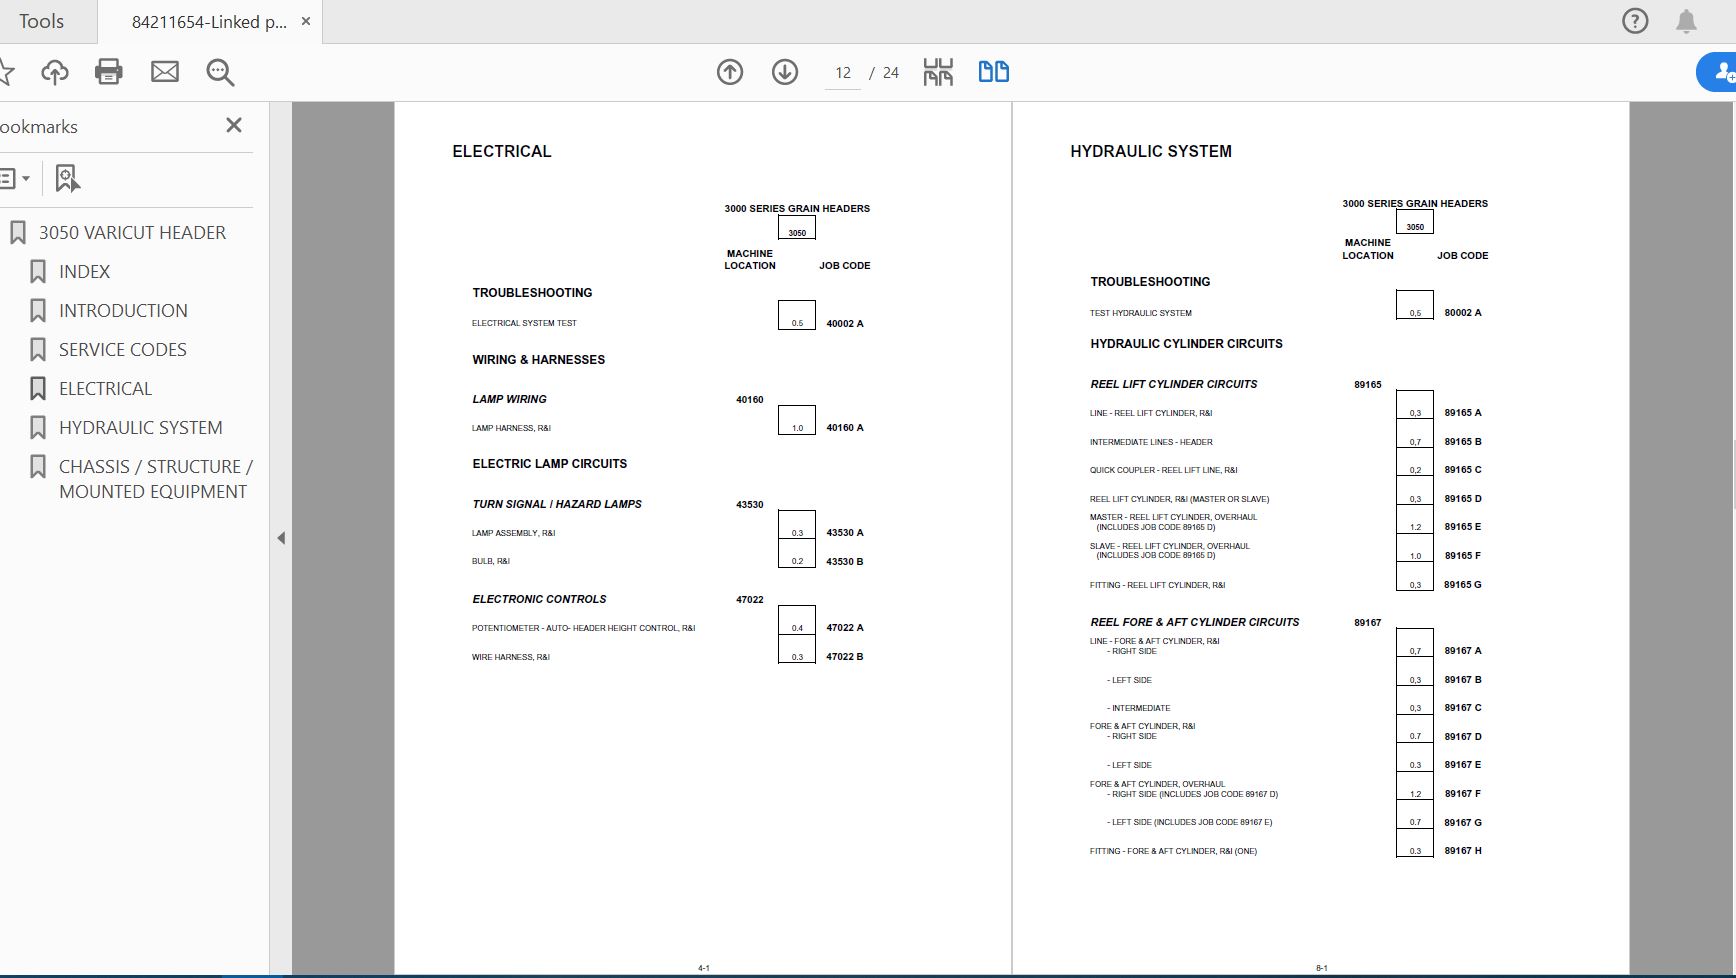Click the bookmark icon beside 3050 VARICUT HEADER
The width and height of the screenshot is (1736, 978).
18,233
